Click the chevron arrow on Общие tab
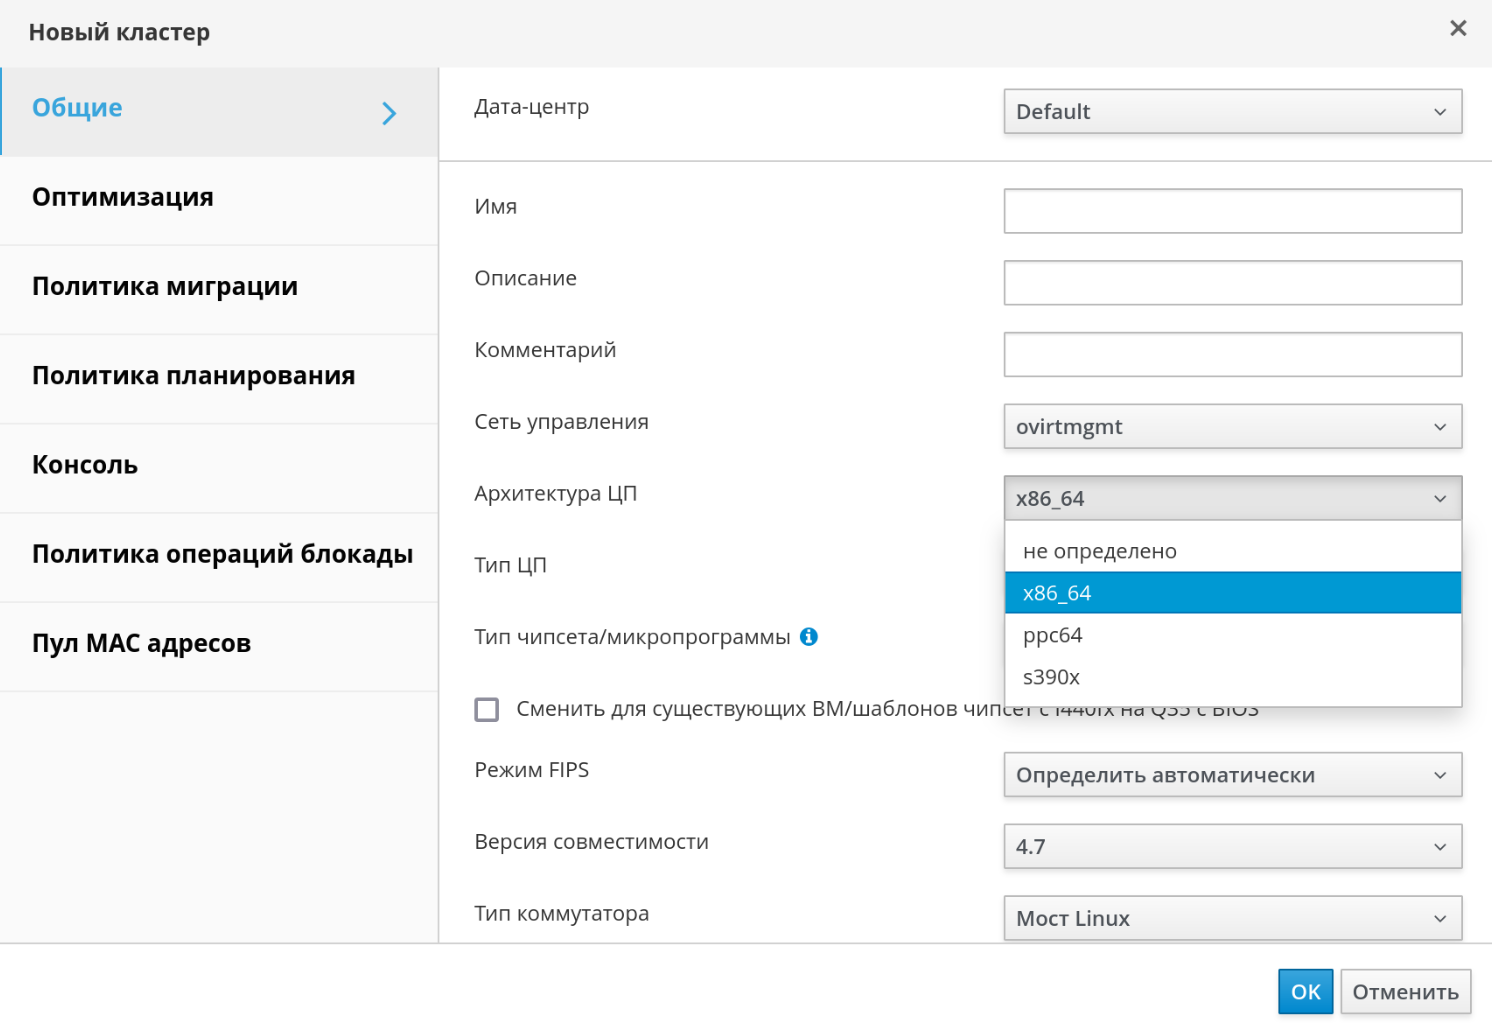 tap(389, 113)
